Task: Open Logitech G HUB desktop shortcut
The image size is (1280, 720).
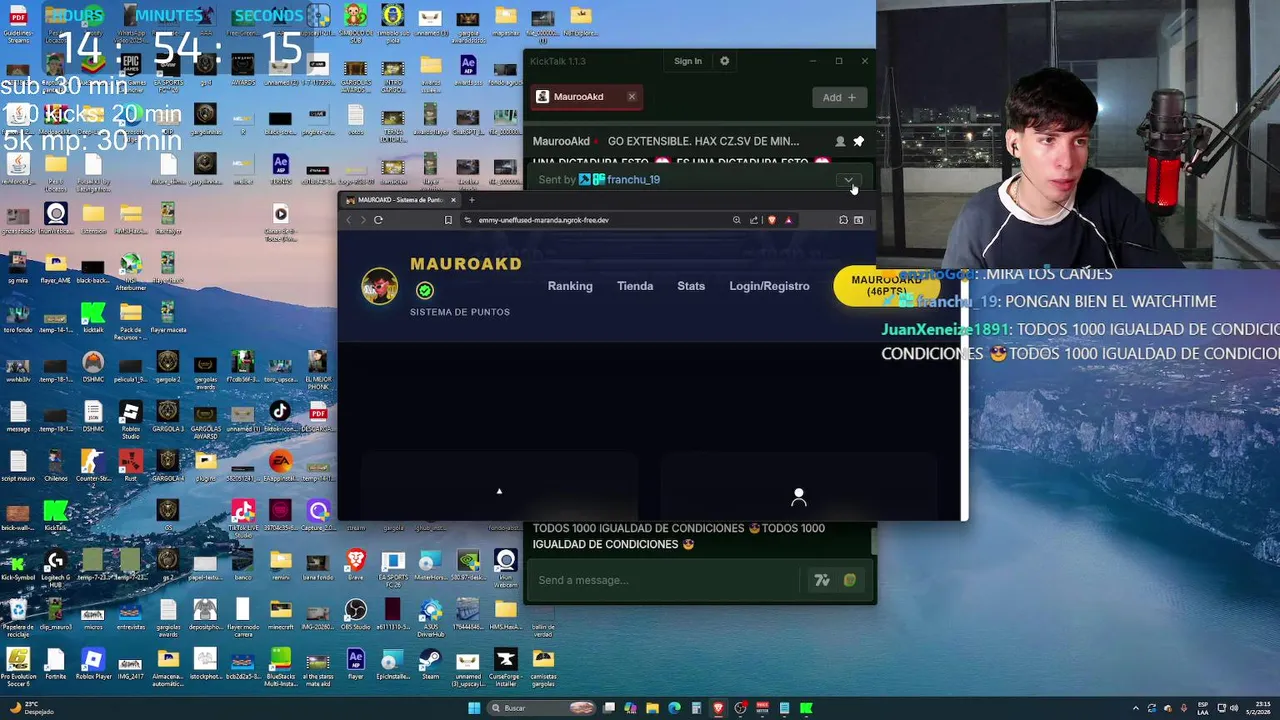Action: (x=55, y=565)
